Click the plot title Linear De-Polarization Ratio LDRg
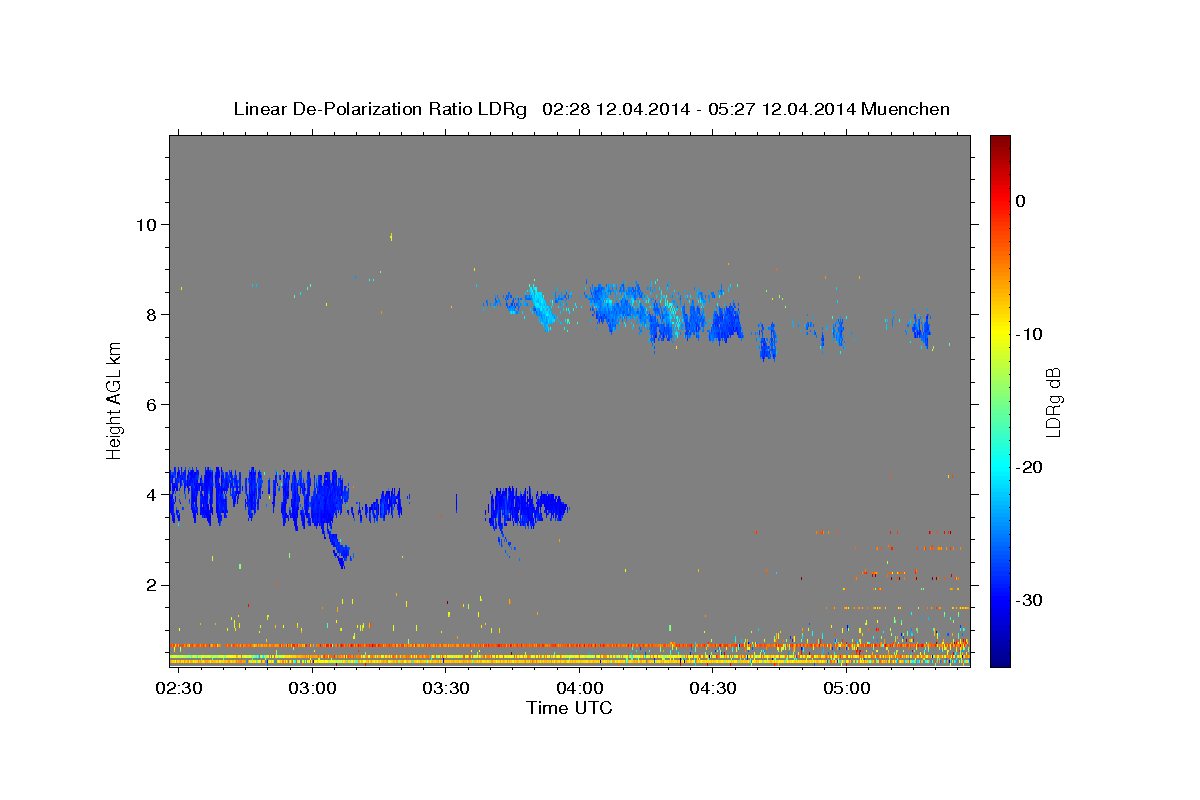Image resolution: width=1200 pixels, height=800 pixels. coord(379,109)
